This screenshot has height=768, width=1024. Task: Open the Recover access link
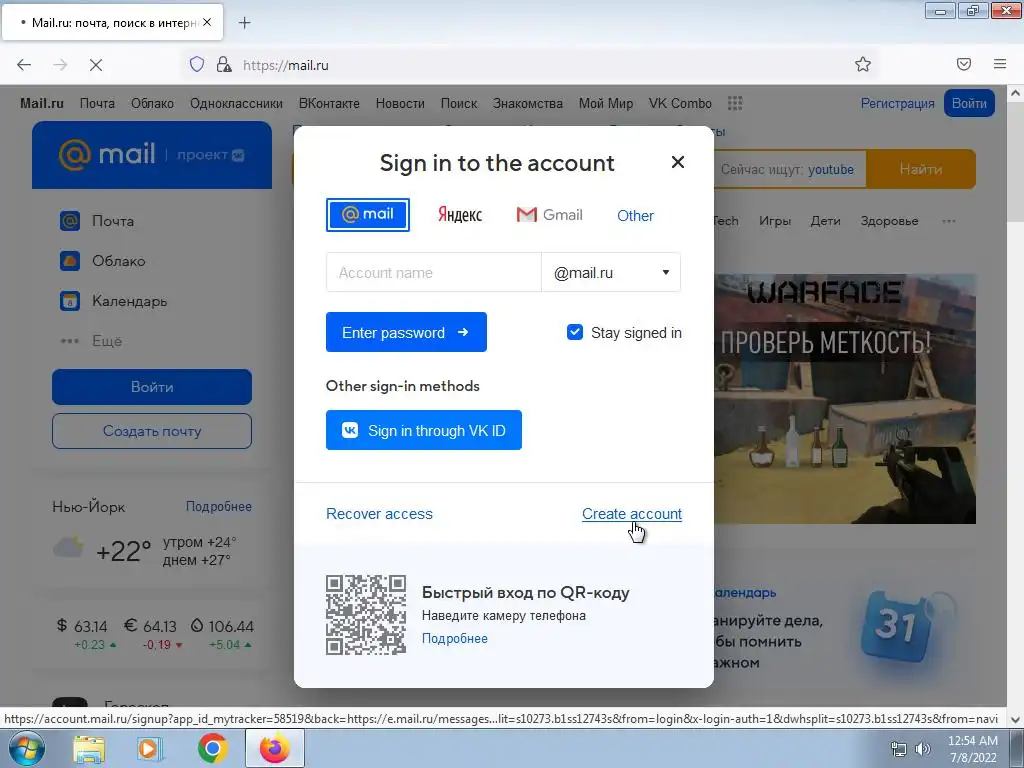click(379, 514)
